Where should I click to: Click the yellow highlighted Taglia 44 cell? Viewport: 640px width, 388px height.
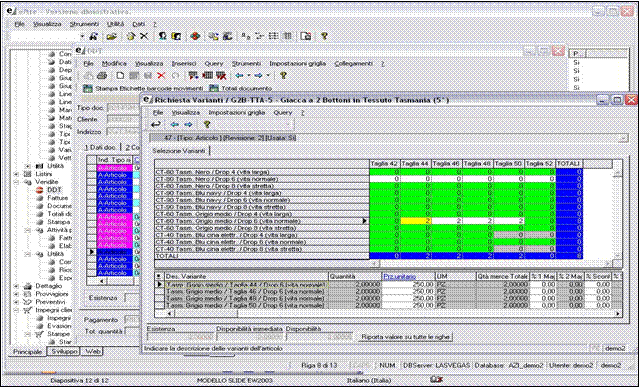tap(416, 221)
